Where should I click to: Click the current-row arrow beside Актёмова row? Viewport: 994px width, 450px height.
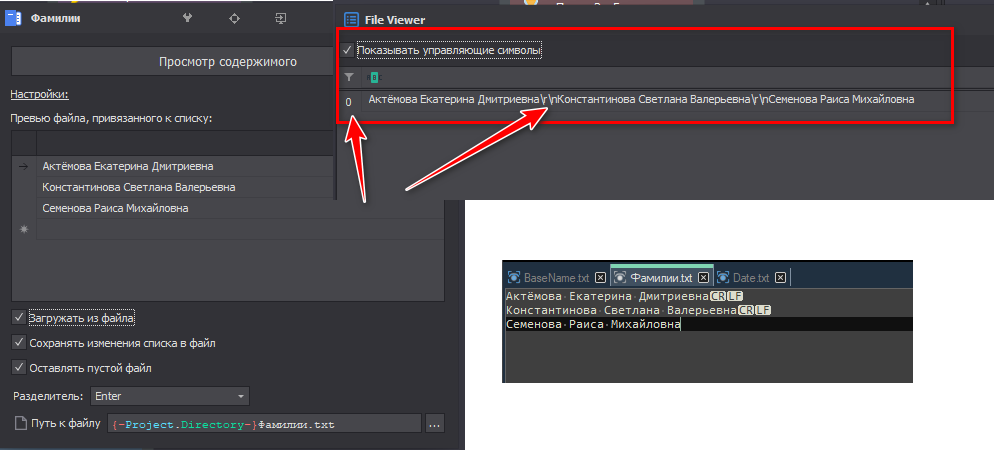tap(24, 166)
